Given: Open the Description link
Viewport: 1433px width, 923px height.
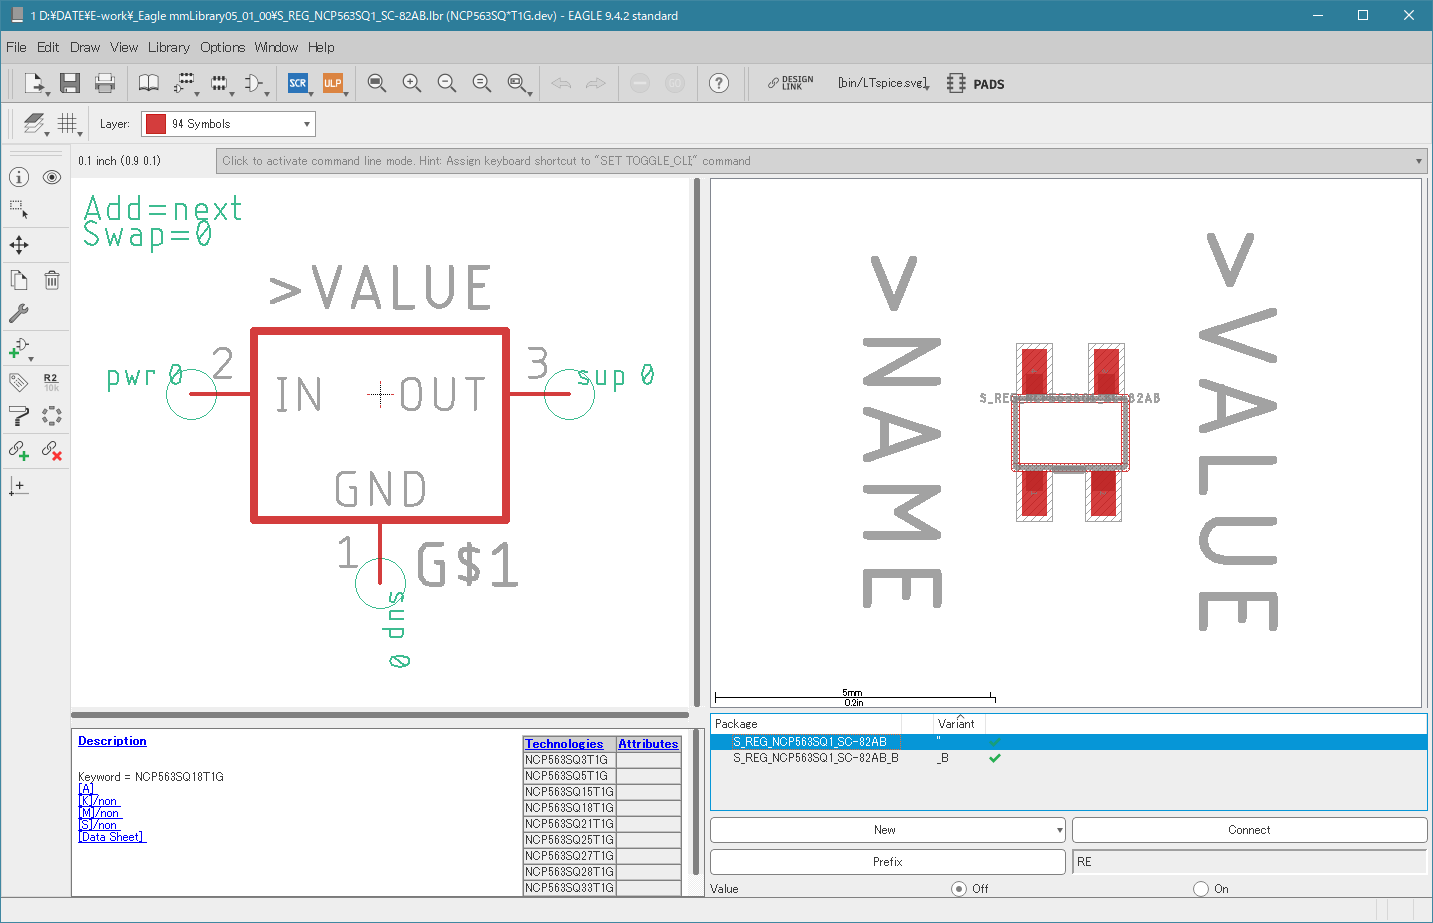Looking at the screenshot, I should tap(112, 741).
